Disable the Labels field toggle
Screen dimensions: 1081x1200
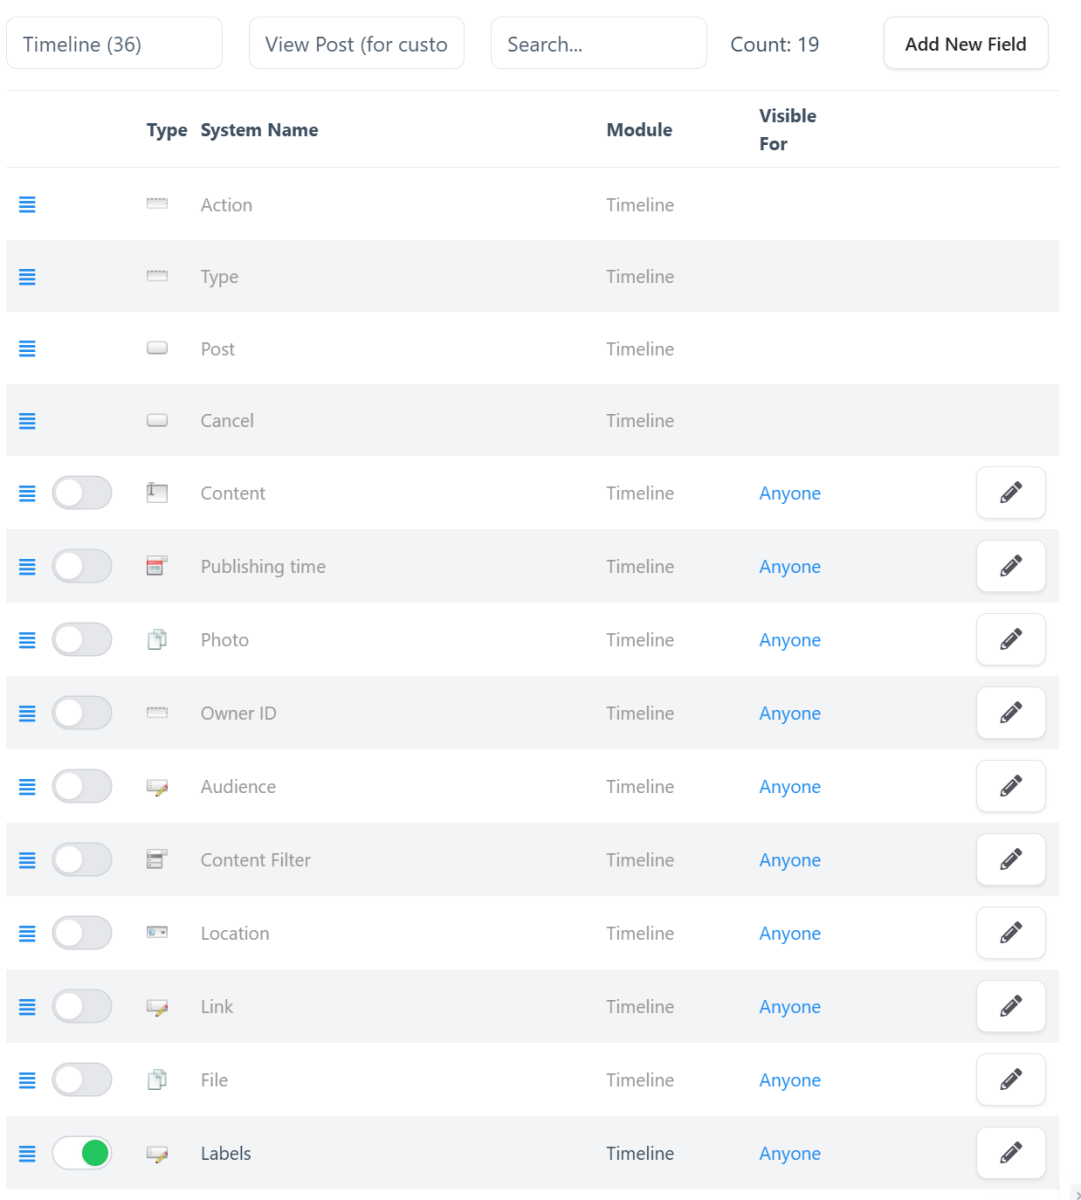click(x=82, y=1153)
